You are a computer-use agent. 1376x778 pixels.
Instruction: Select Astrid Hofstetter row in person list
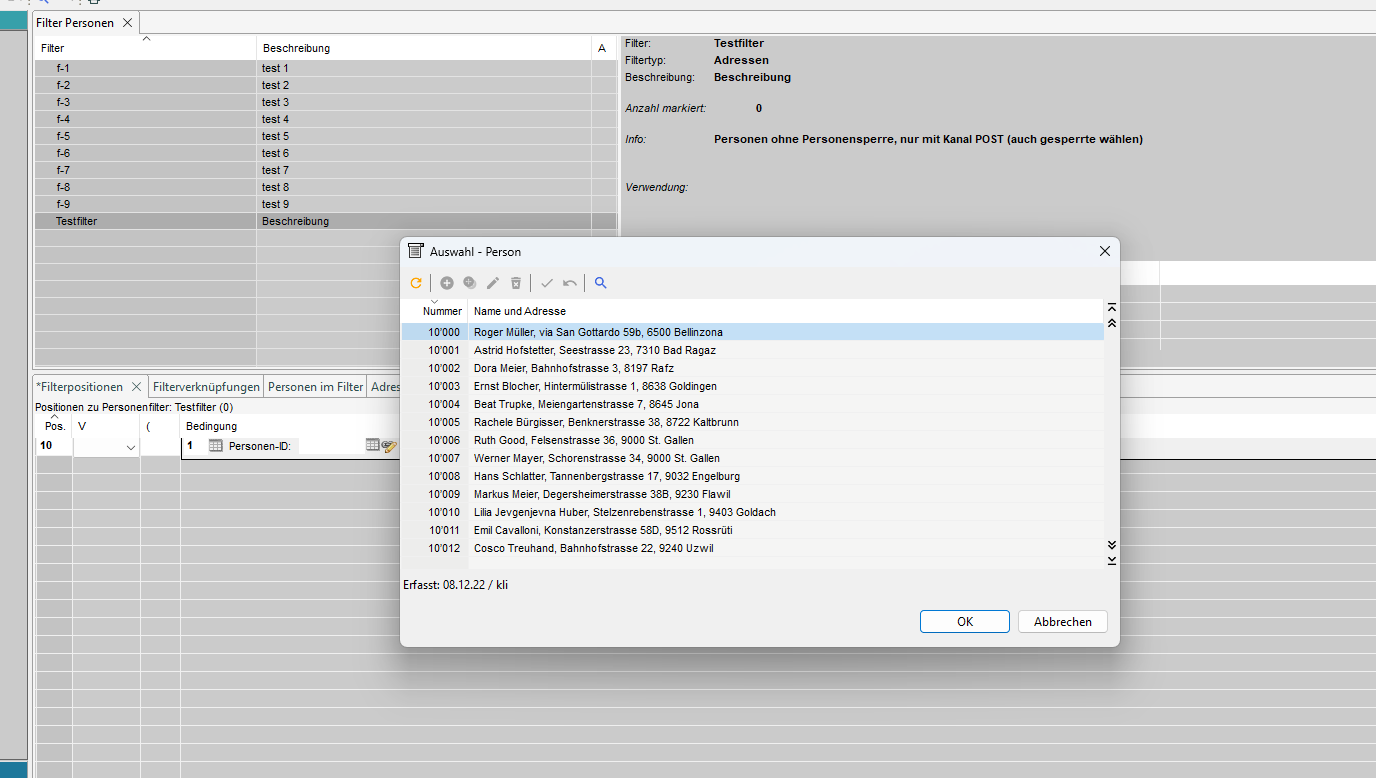tap(594, 350)
